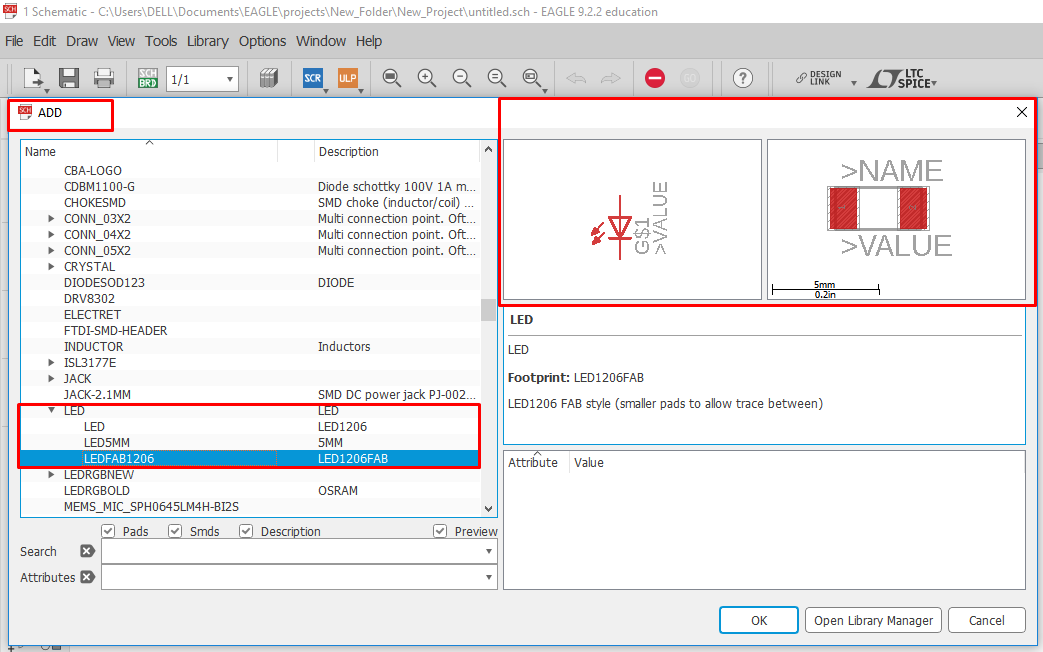Zoom in with the plus magnifier
This screenshot has width=1043, height=652.
coord(426,79)
